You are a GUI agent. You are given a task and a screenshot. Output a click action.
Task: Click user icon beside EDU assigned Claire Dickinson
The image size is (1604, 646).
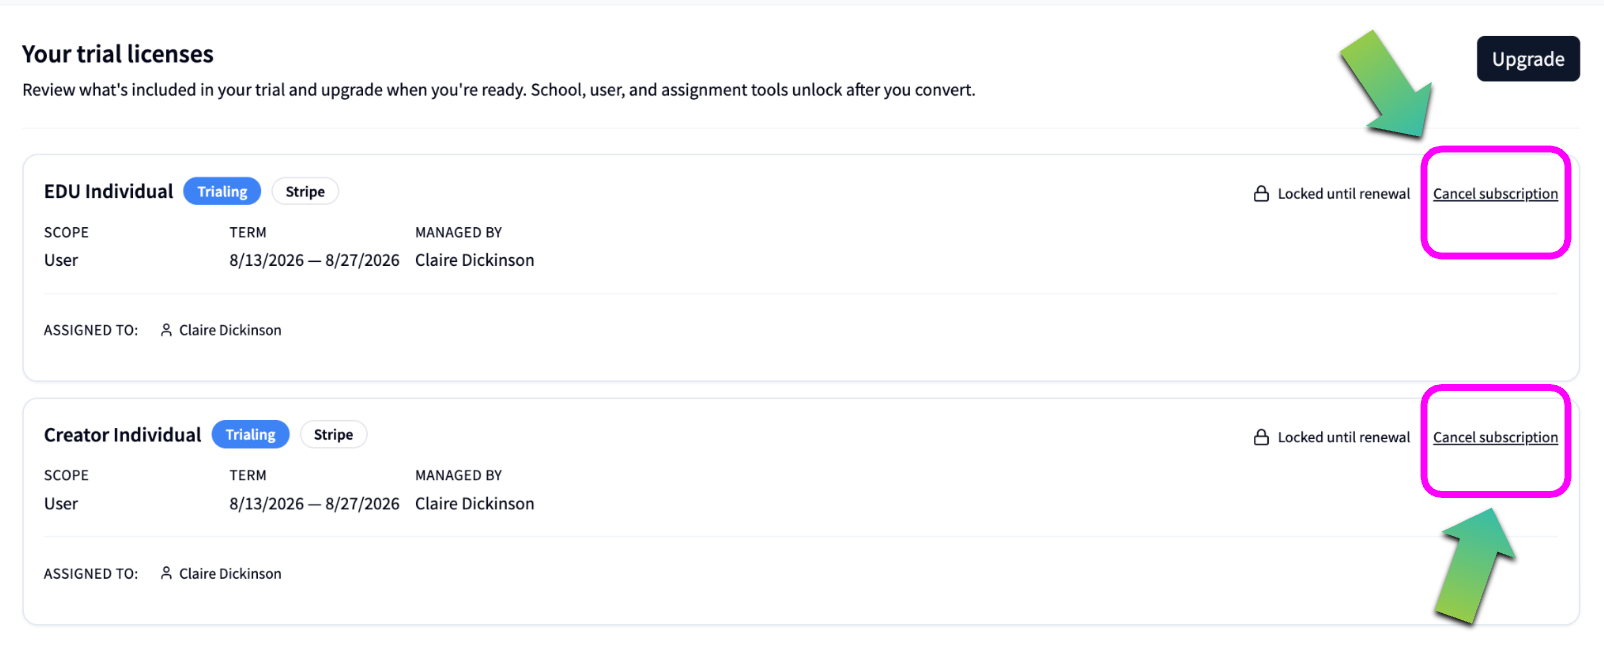166,330
